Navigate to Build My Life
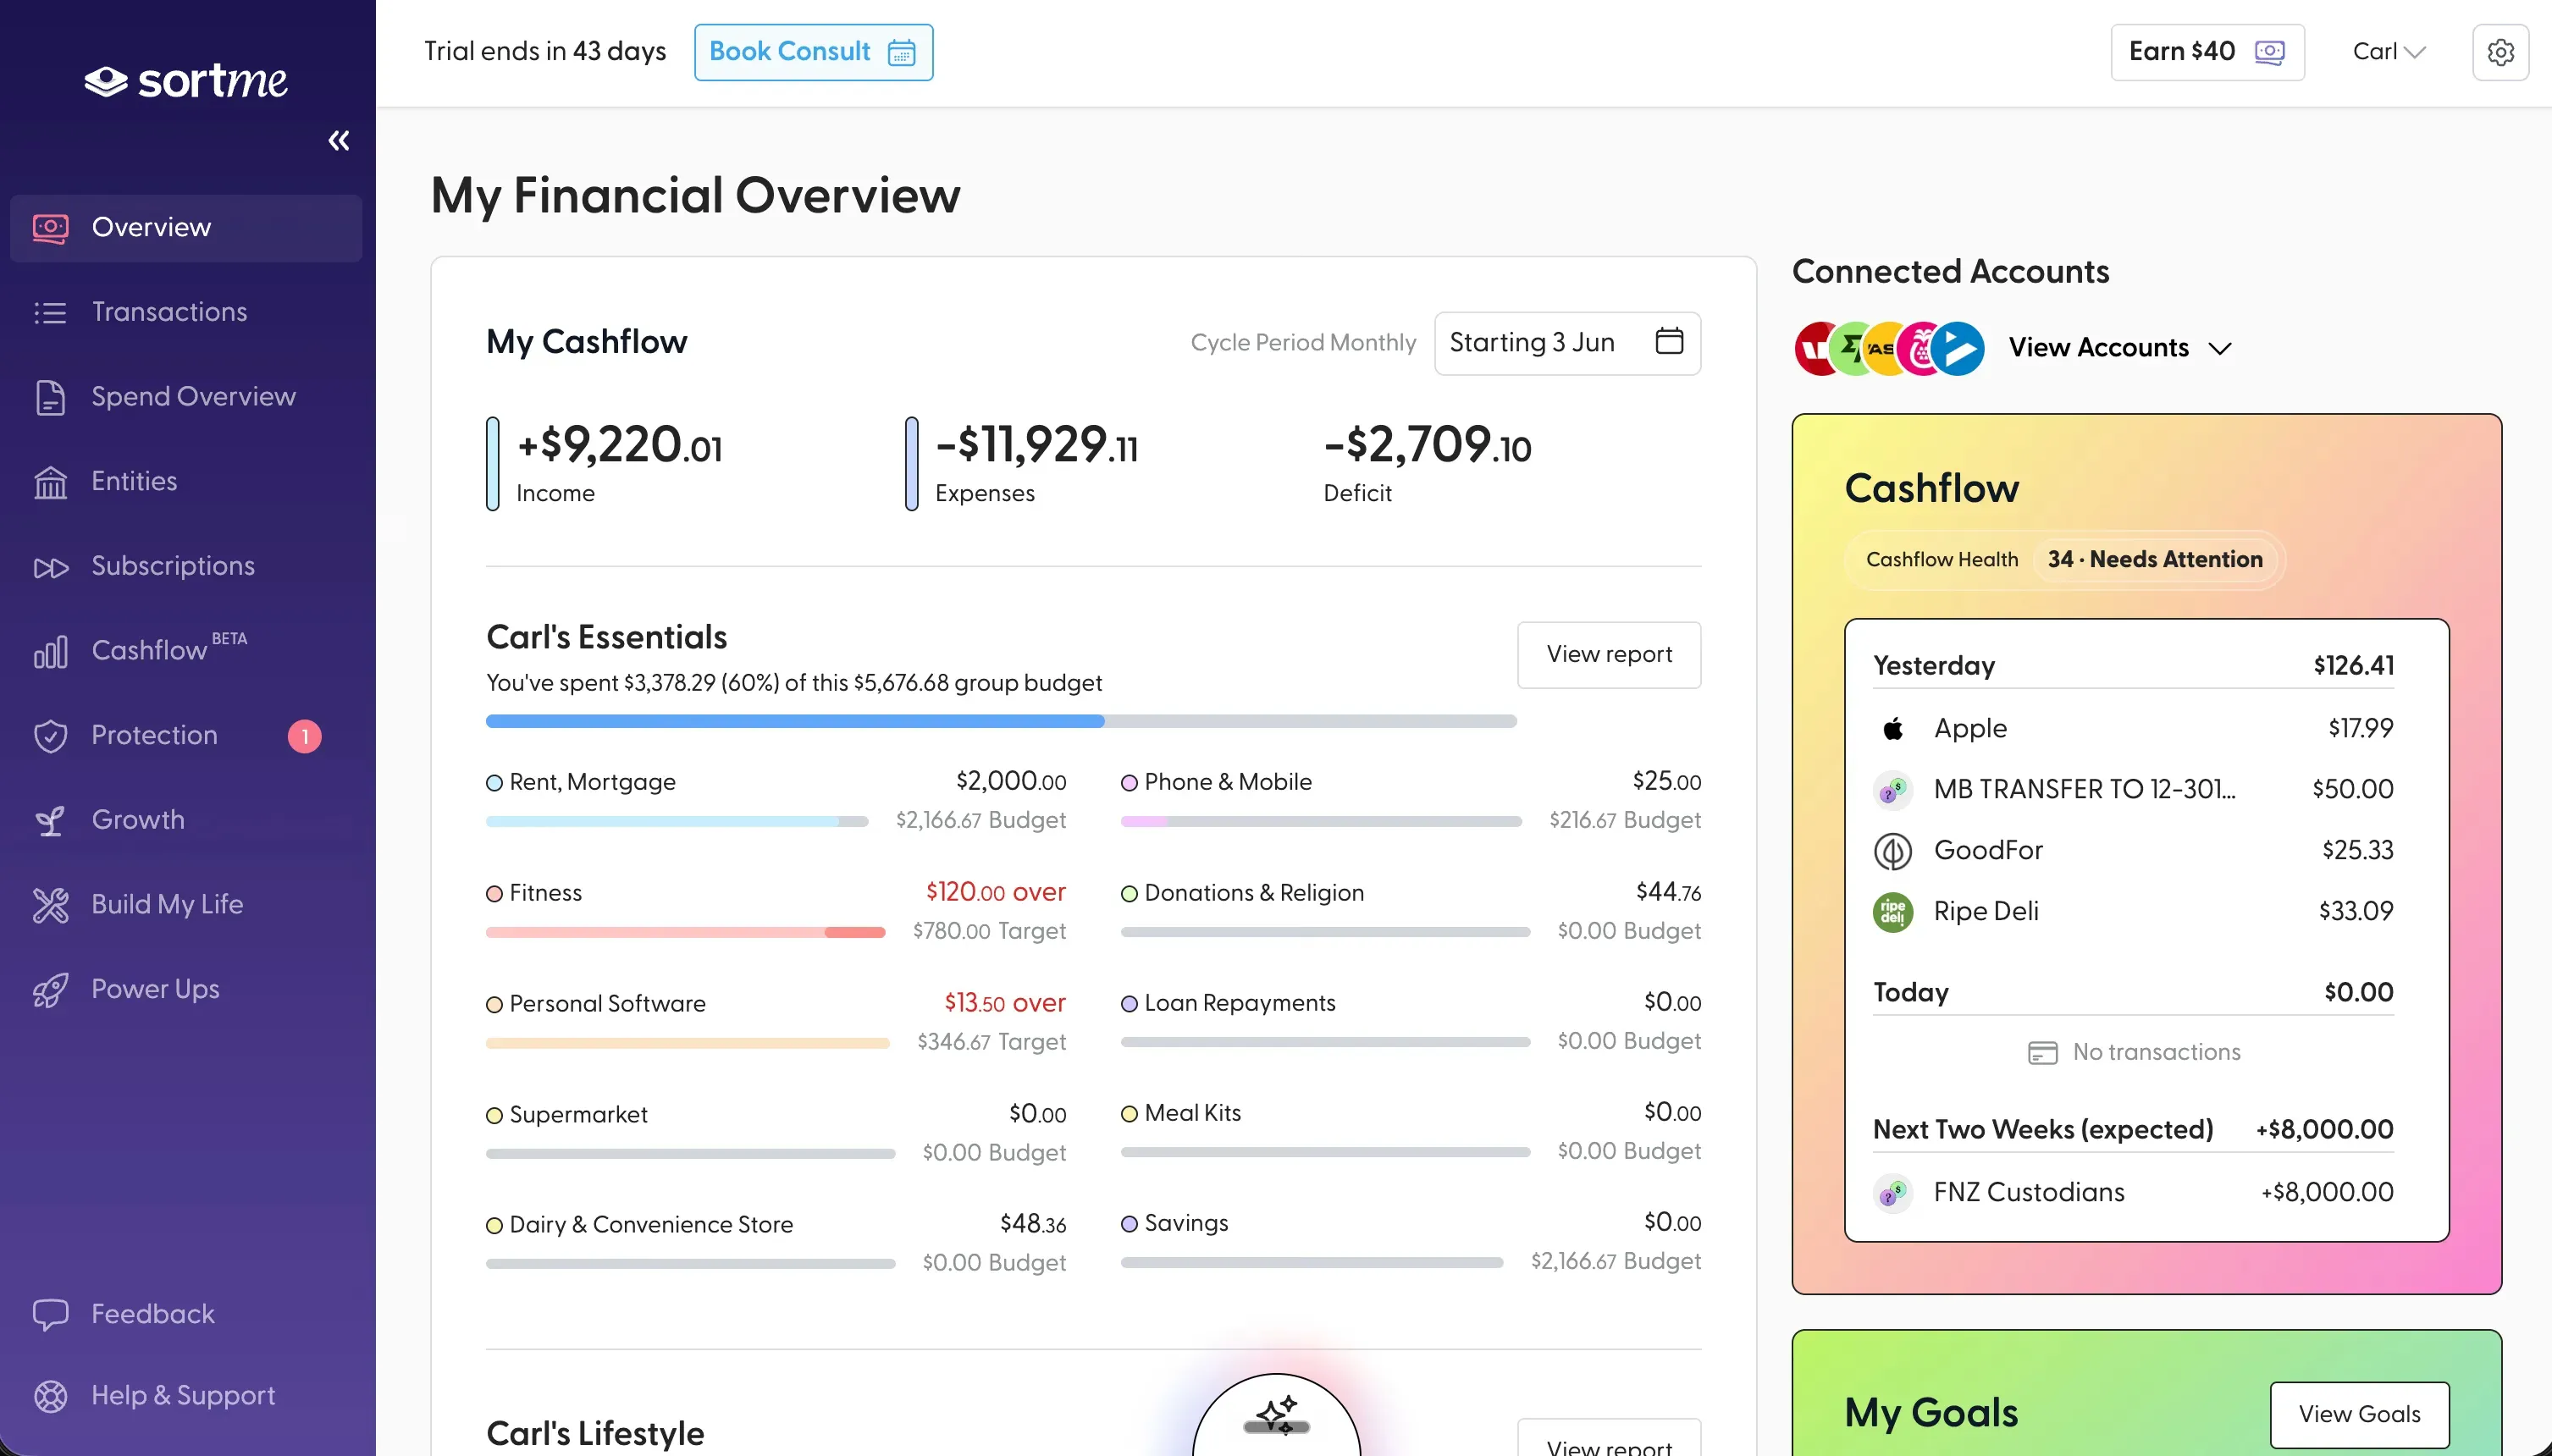The width and height of the screenshot is (2552, 1456). [186, 905]
